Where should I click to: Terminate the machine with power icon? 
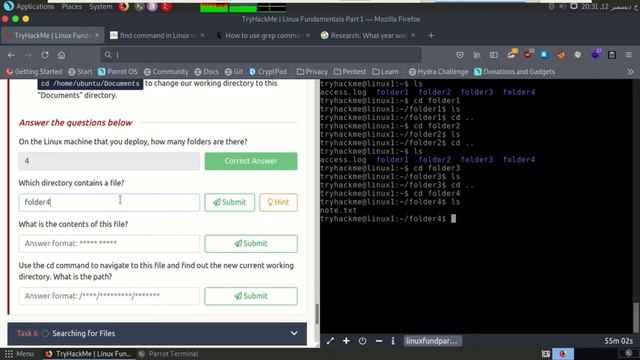[x=362, y=341]
